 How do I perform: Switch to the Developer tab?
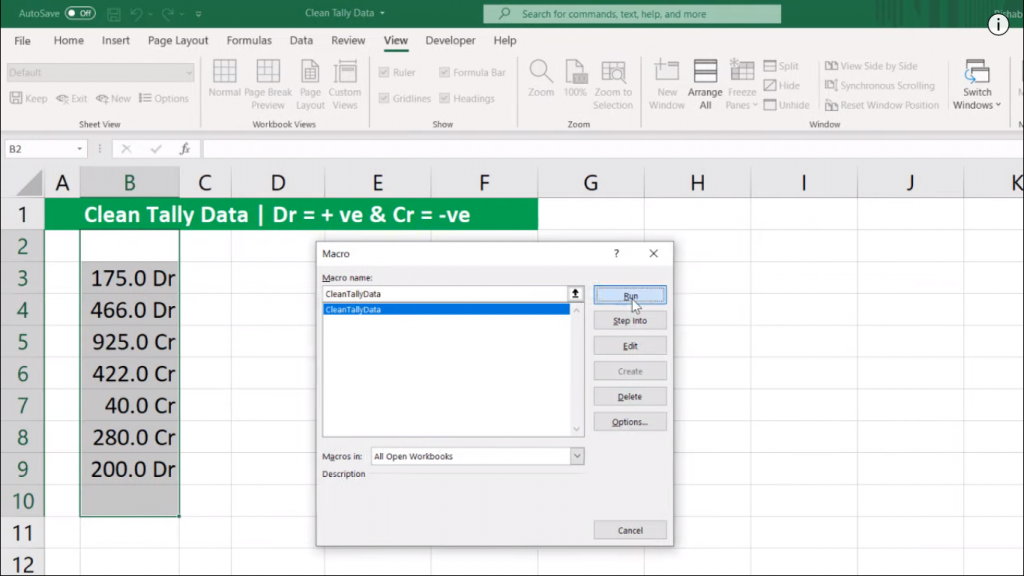(450, 40)
